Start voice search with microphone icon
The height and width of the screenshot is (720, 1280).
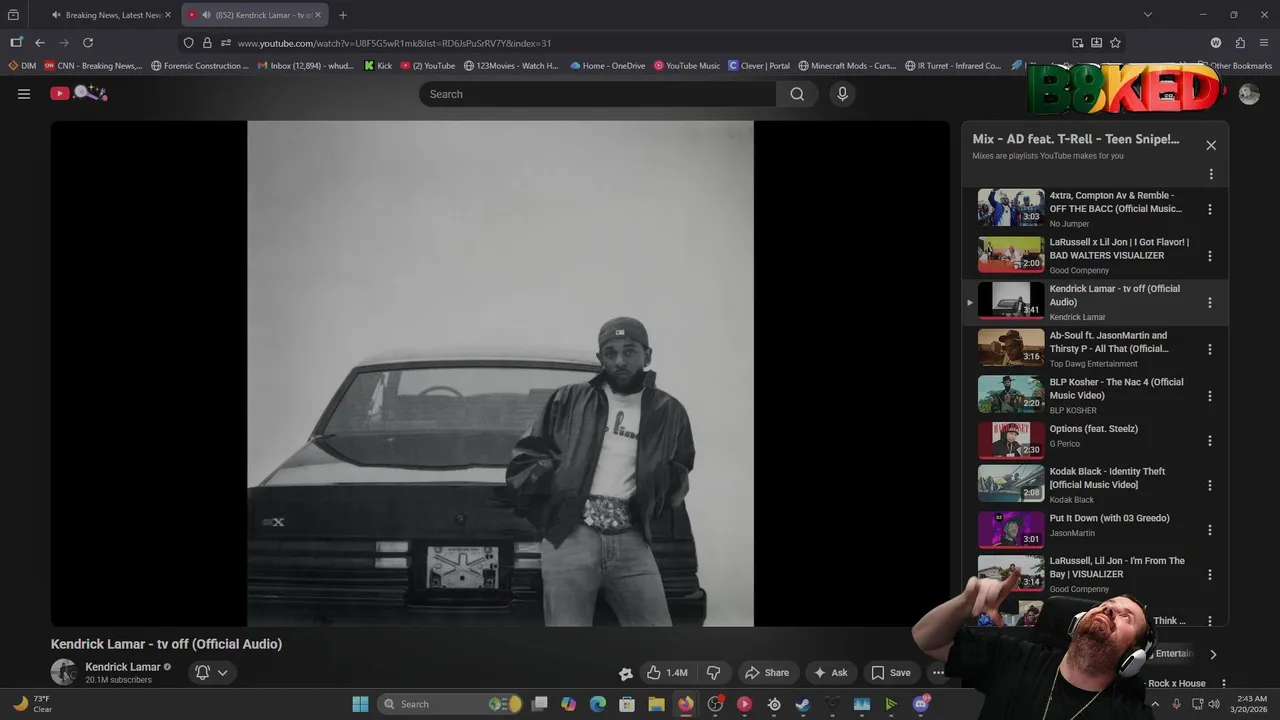pyautogui.click(x=842, y=94)
